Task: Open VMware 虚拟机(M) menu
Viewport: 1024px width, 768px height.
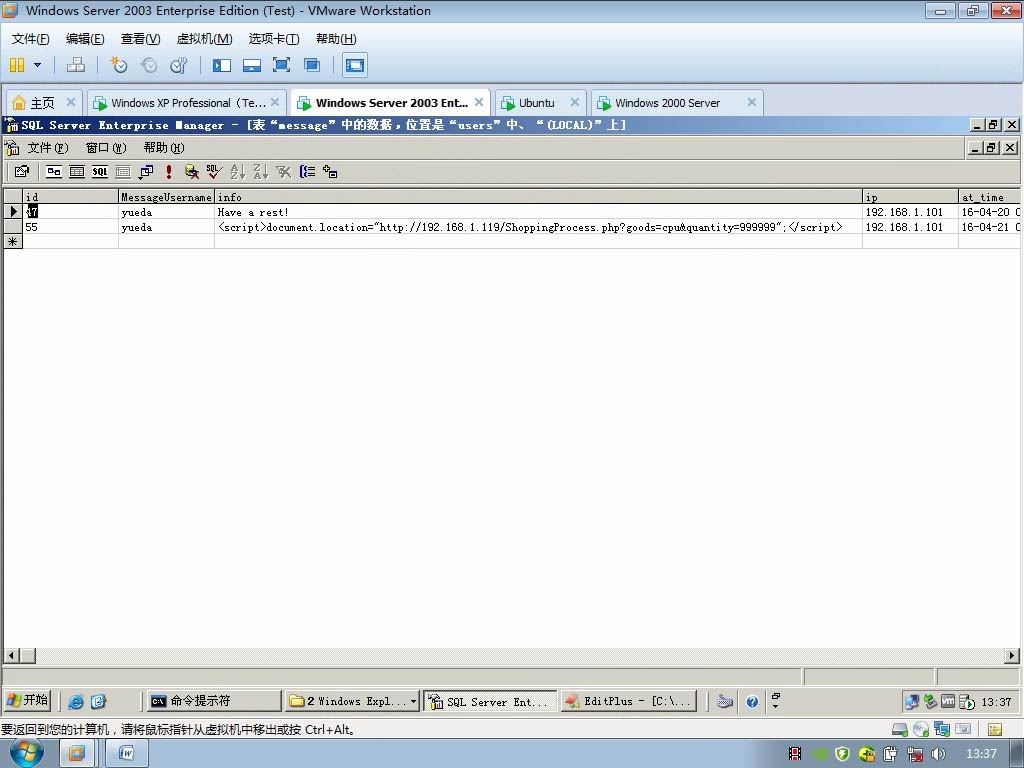Action: click(204, 39)
